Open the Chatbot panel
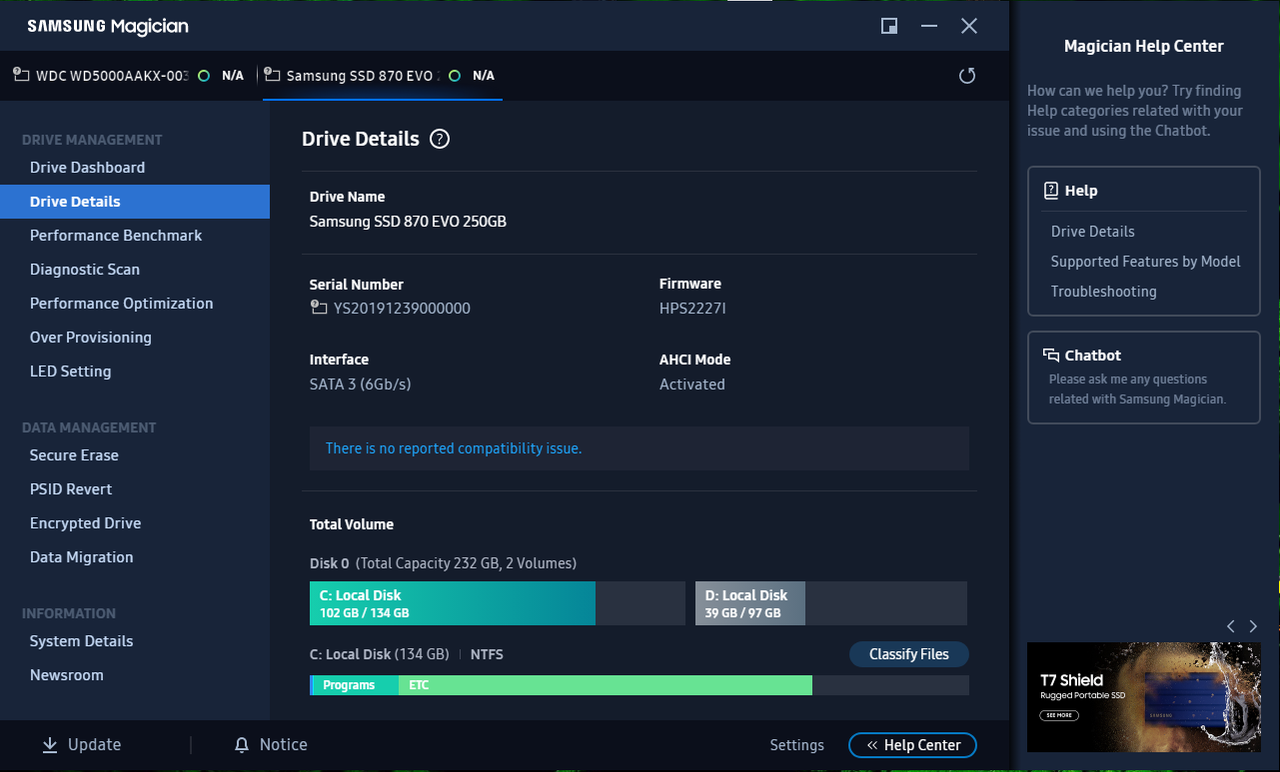Viewport: 1280px width, 772px height. pos(1144,378)
